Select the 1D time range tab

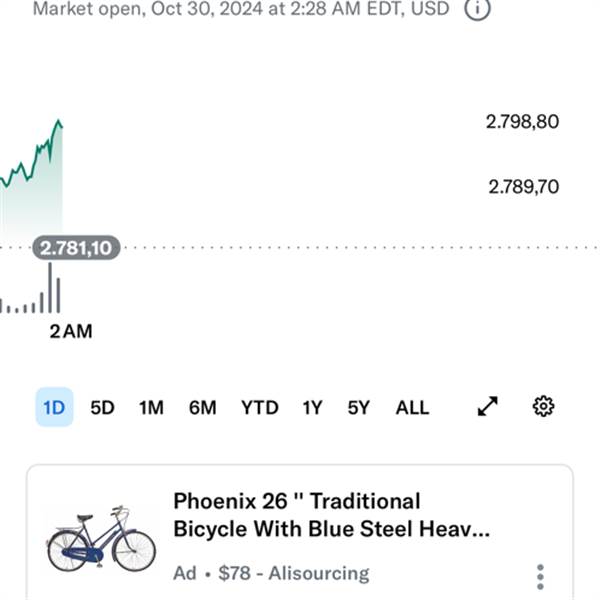point(54,407)
